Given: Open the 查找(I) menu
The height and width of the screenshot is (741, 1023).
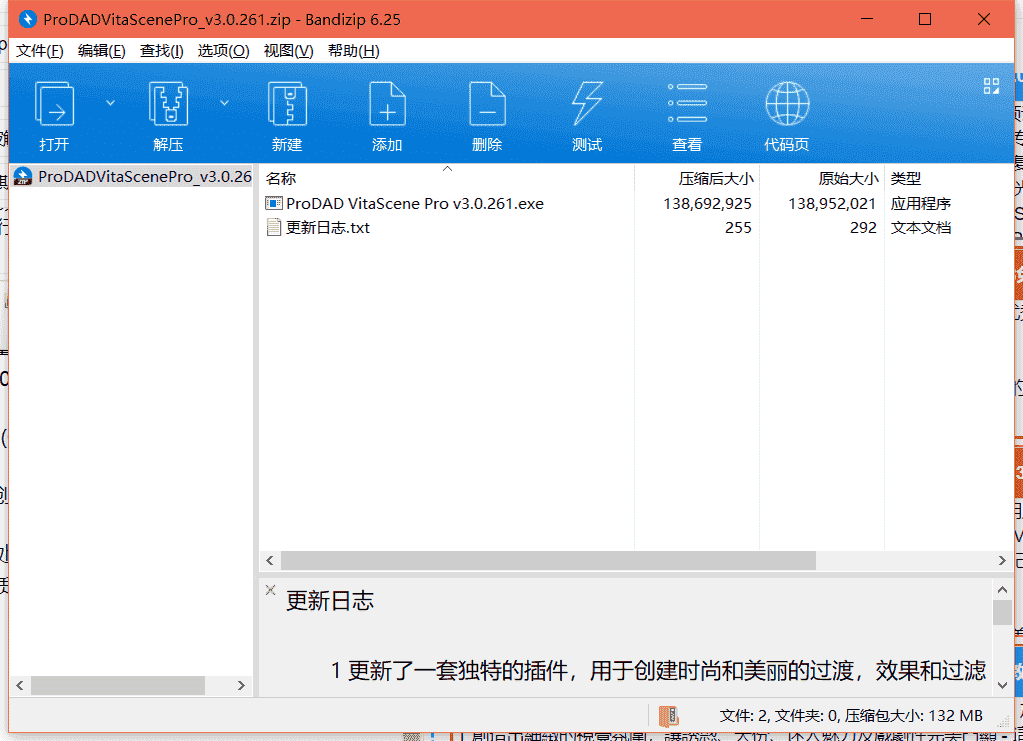Looking at the screenshot, I should [x=161, y=51].
